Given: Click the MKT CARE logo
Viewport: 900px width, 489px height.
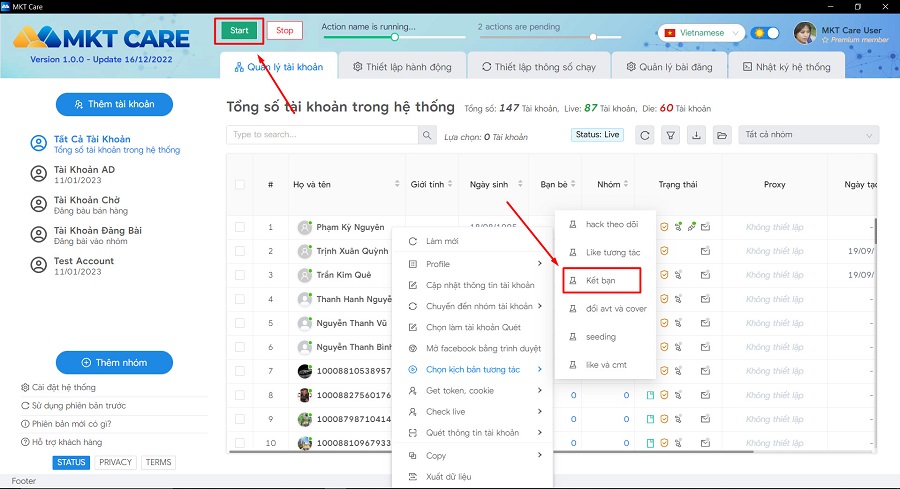Looking at the screenshot, I should (102, 38).
